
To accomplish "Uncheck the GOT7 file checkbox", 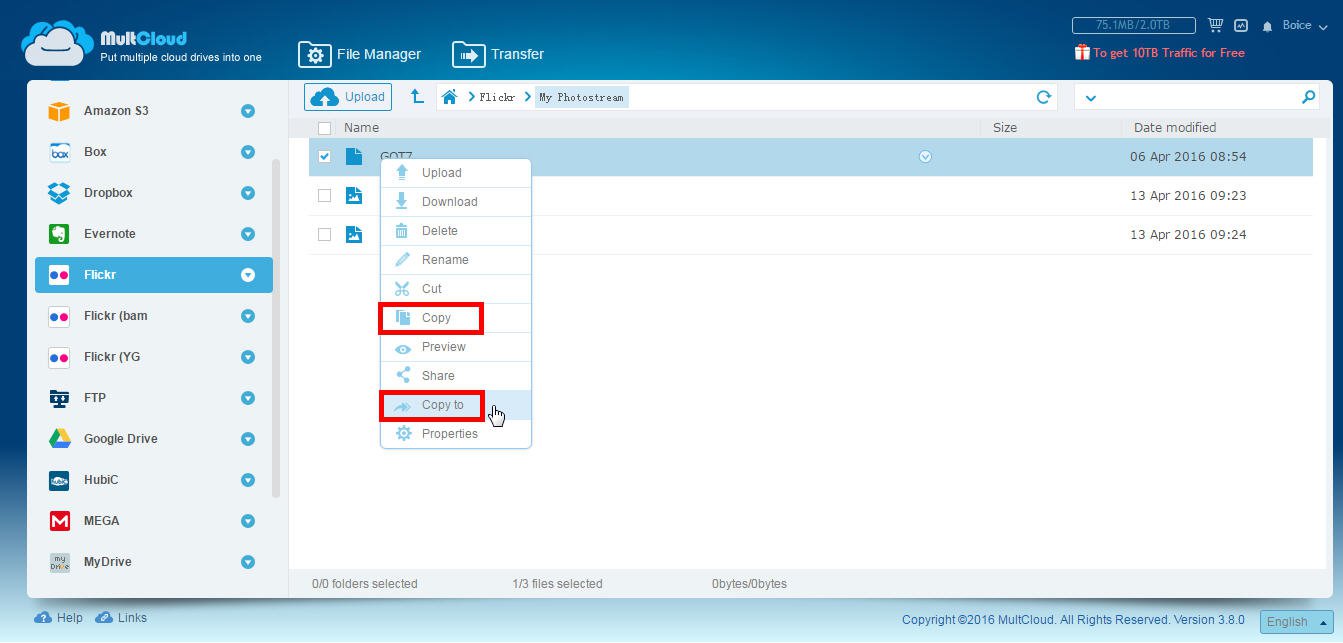I will pos(324,156).
